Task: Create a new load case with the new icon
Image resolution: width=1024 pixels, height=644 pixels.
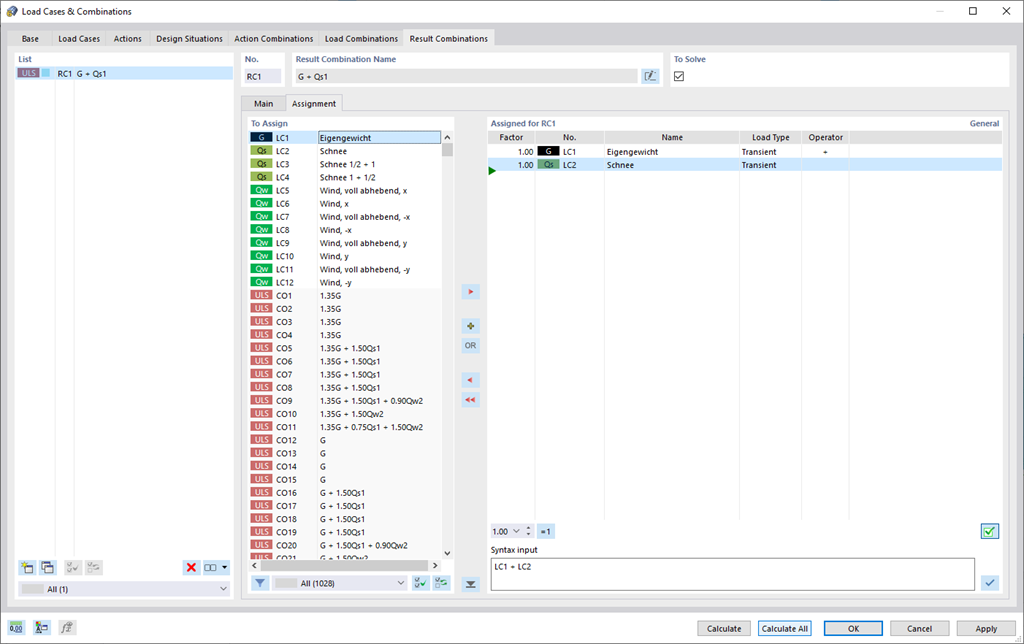Action: click(27, 567)
